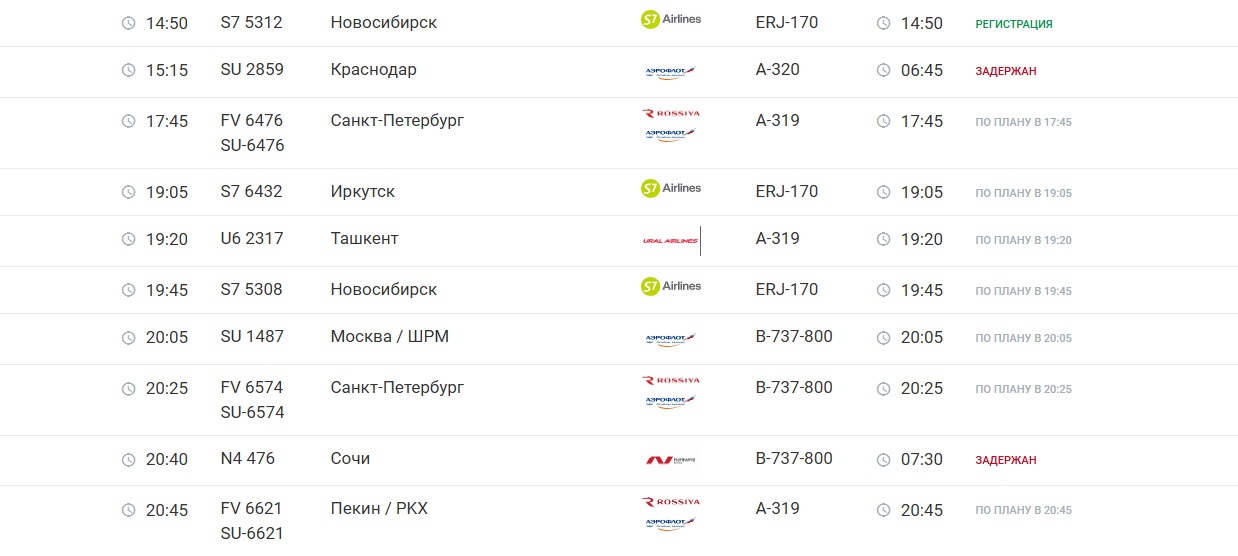Image resolution: width=1238 pixels, height=556 pixels.
Task: Click the S7 Airlines logo on flight S7 5308
Action: pos(670,287)
